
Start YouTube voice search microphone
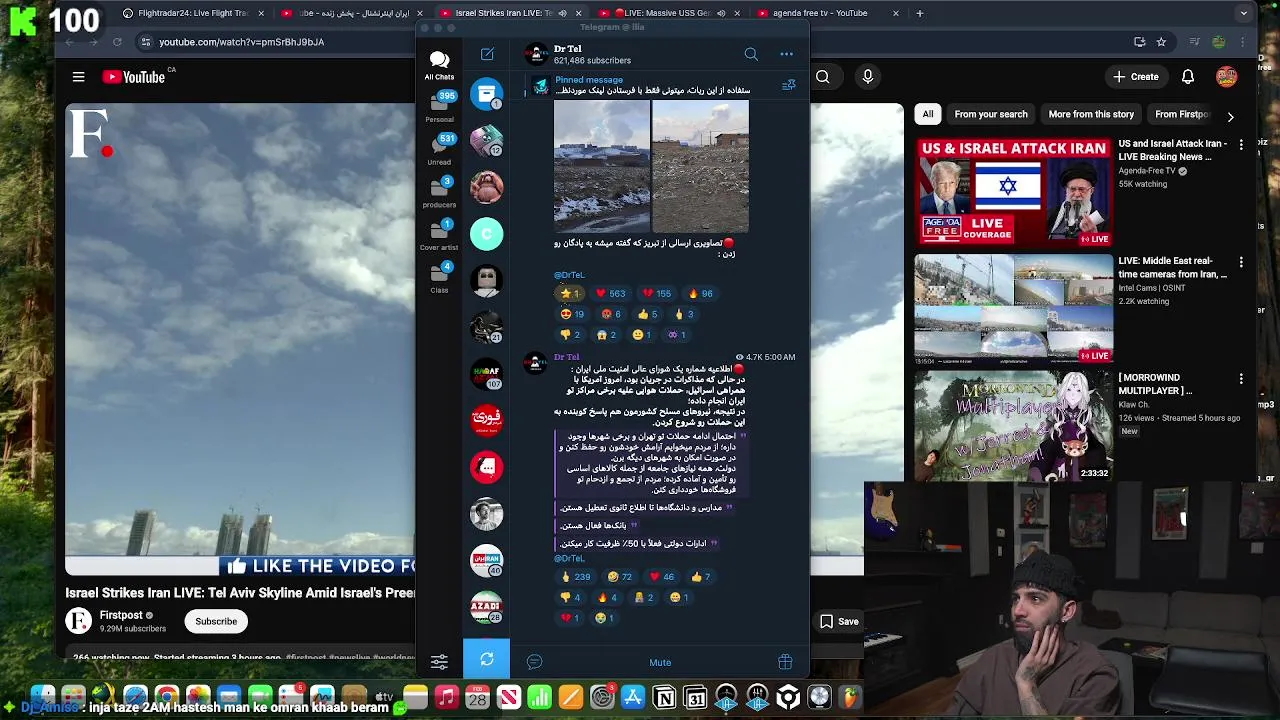pyautogui.click(x=868, y=77)
